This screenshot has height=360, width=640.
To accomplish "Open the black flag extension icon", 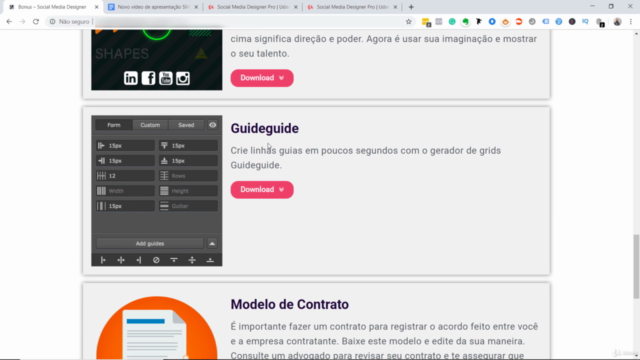I will (479, 22).
